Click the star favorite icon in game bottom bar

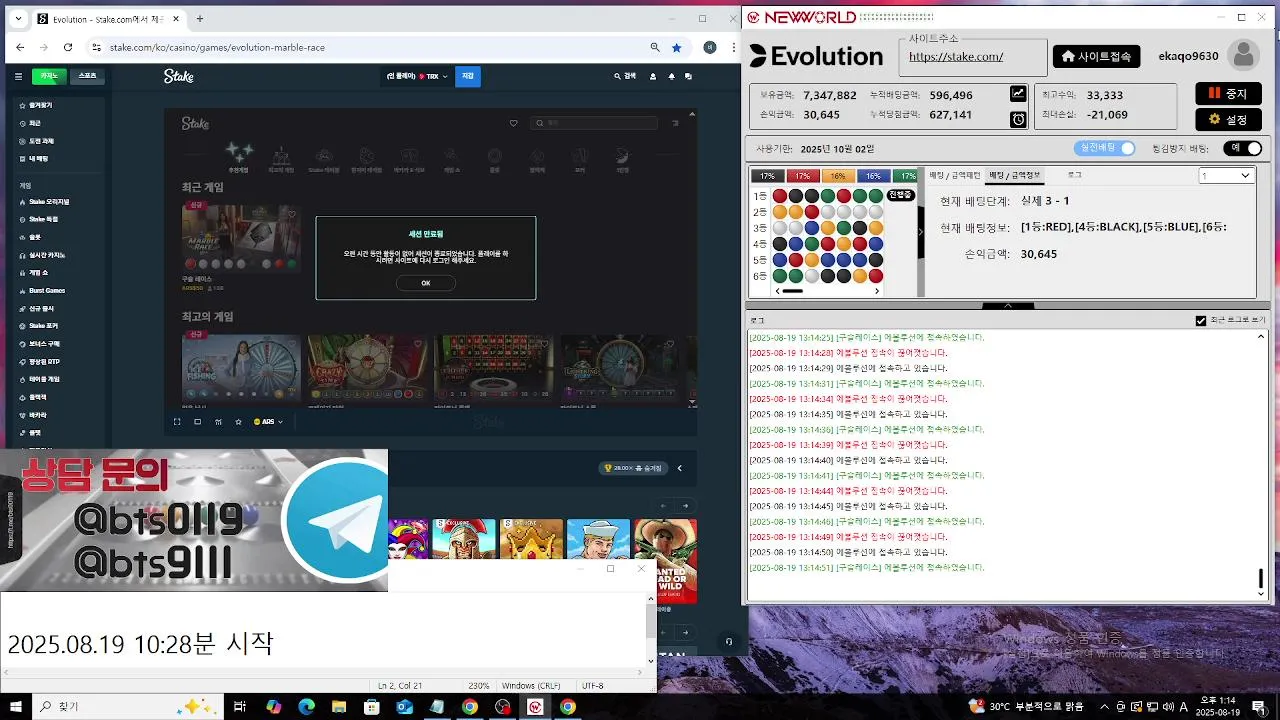(238, 422)
